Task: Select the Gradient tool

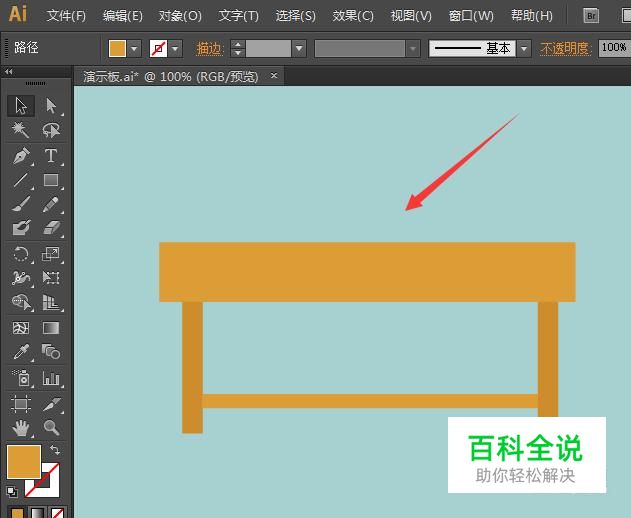Action: click(x=51, y=328)
